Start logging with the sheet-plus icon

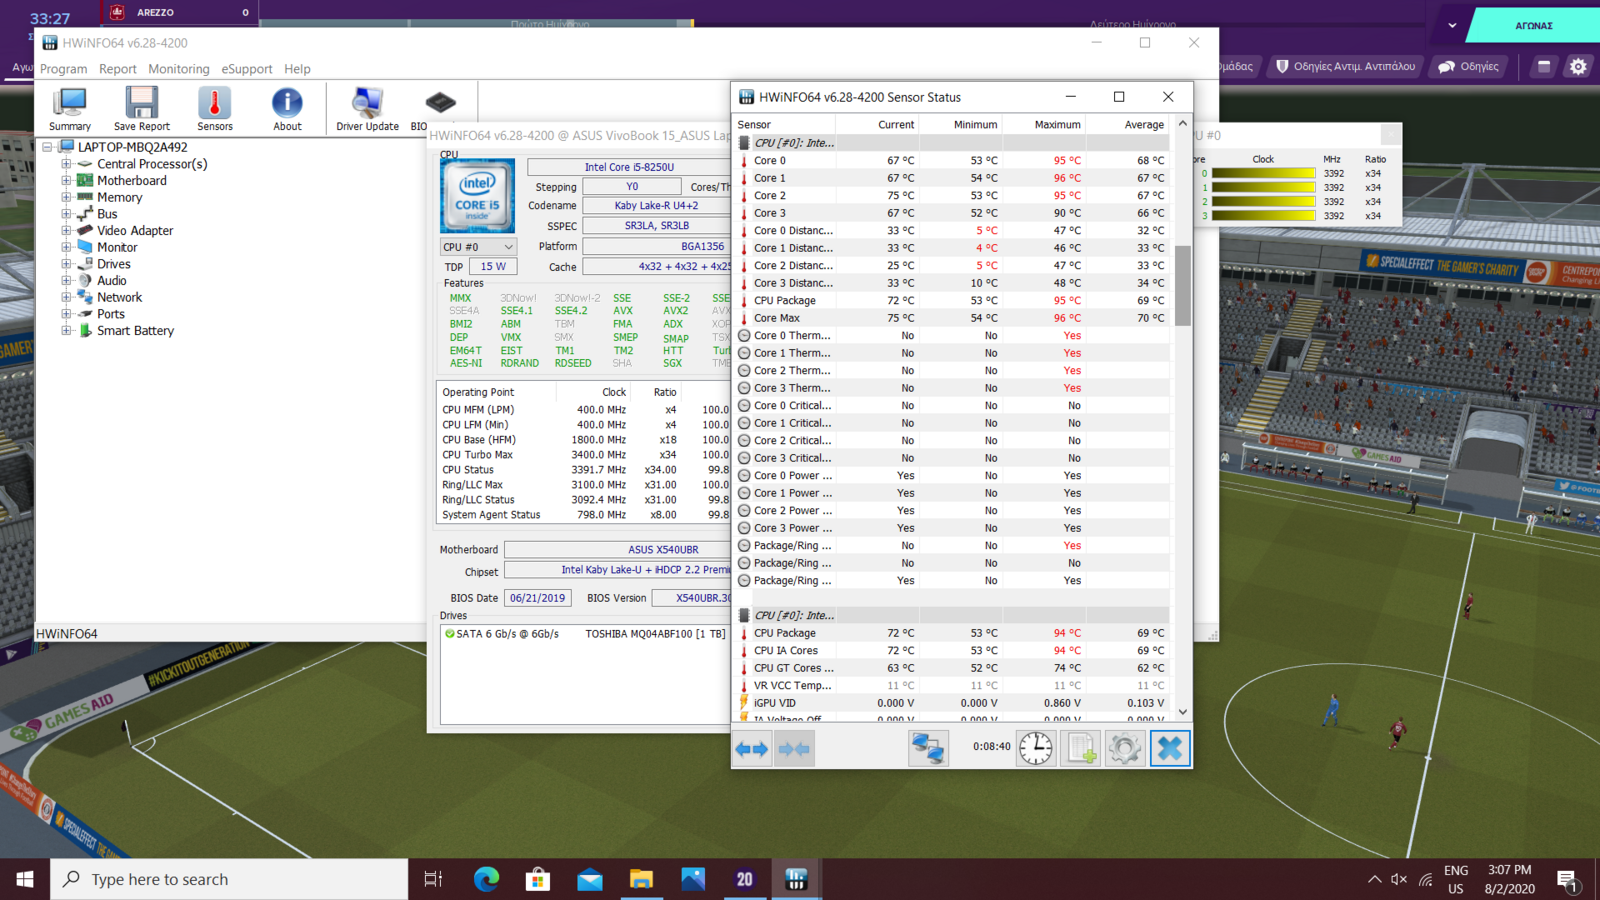1081,748
